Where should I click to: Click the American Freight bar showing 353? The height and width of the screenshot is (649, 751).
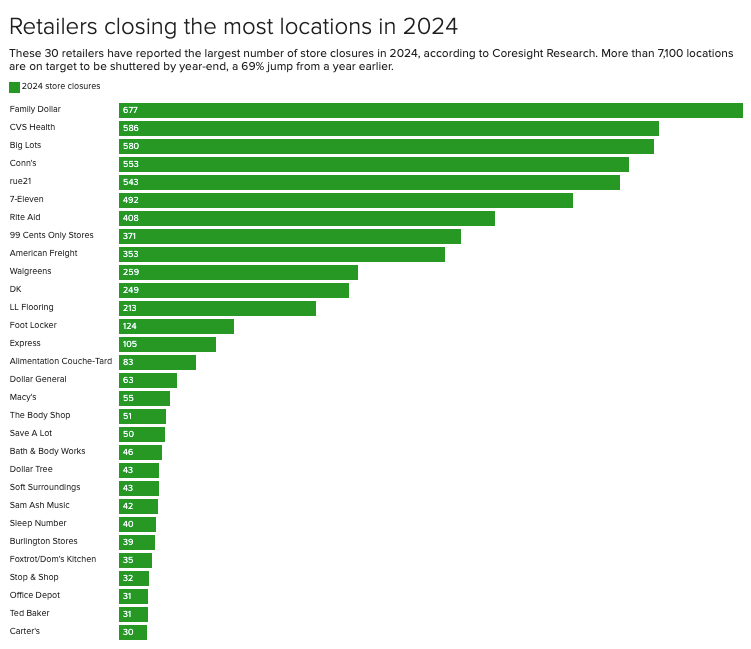coord(282,254)
